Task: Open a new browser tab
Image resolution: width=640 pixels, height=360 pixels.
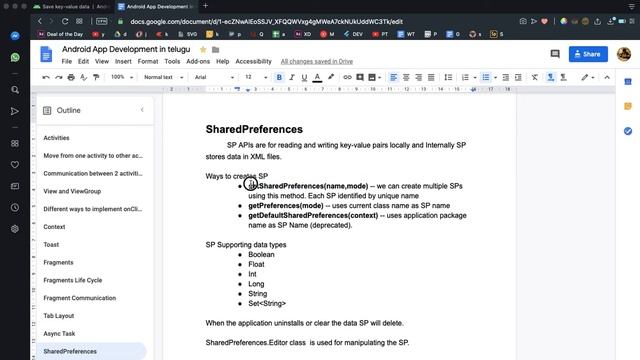Action: point(206,6)
